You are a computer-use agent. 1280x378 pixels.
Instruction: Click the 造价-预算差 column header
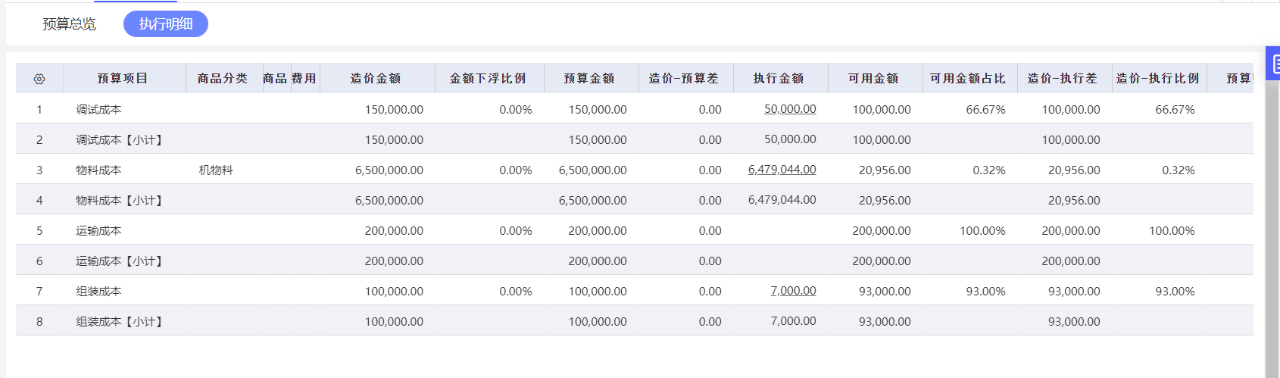(x=685, y=78)
